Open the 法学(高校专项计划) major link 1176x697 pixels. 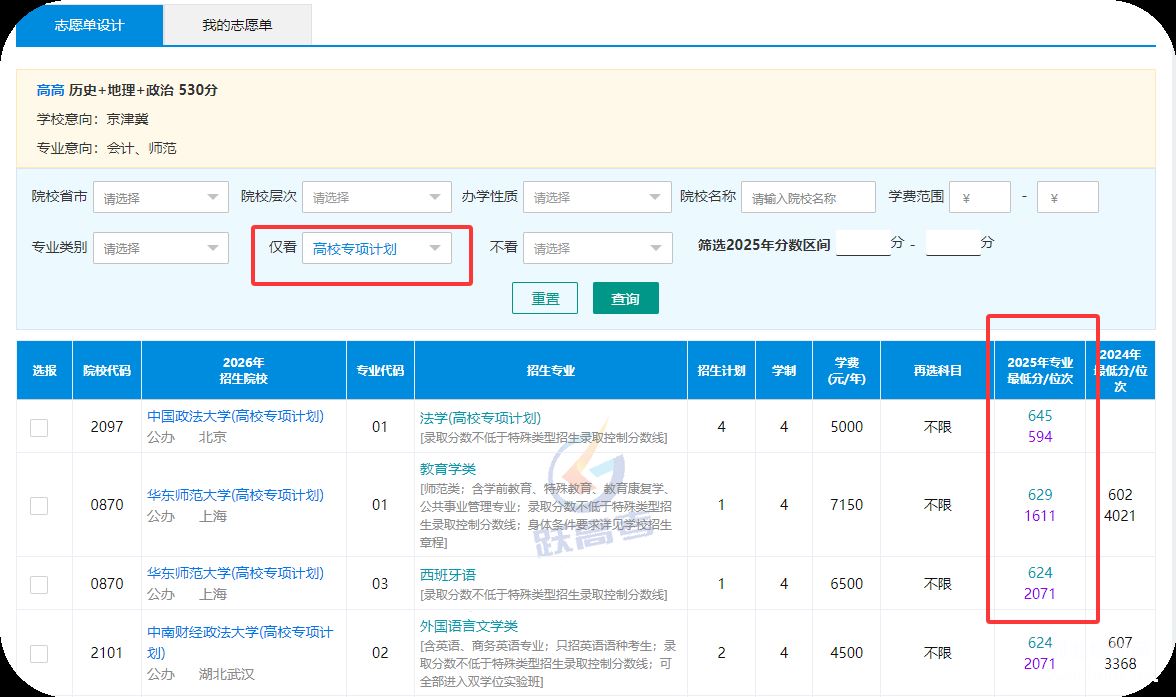click(x=480, y=418)
